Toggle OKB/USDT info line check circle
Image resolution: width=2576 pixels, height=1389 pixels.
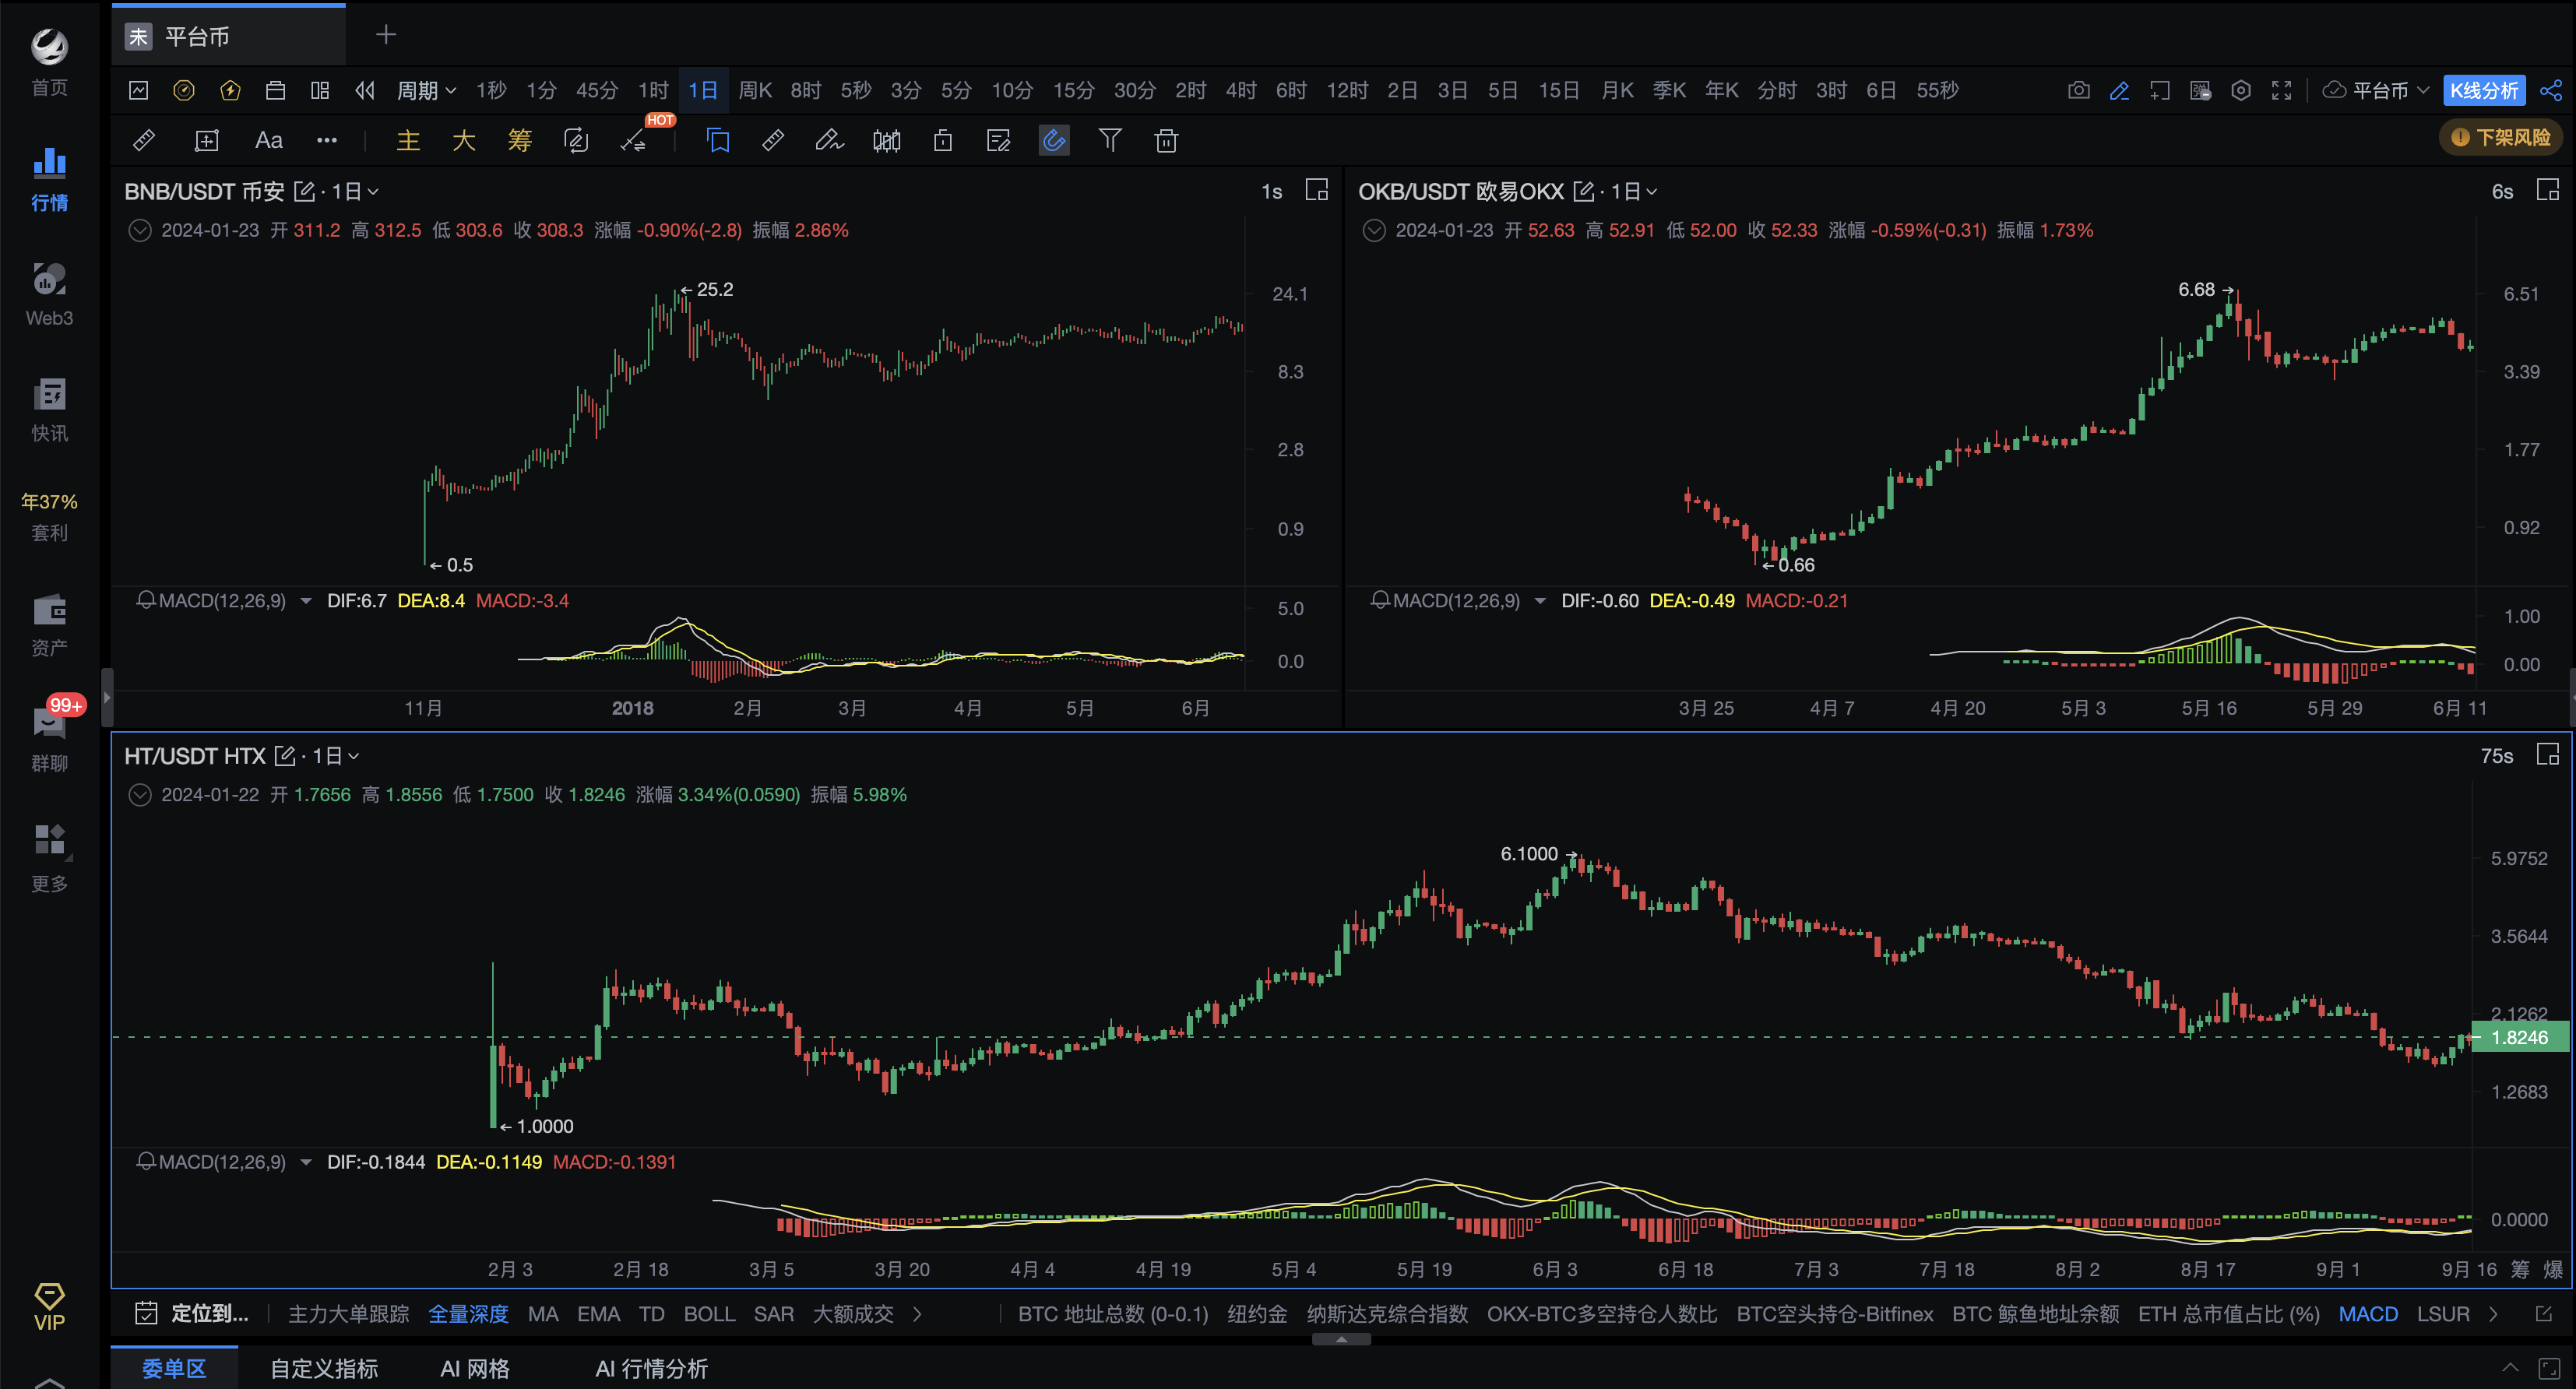[x=1374, y=230]
